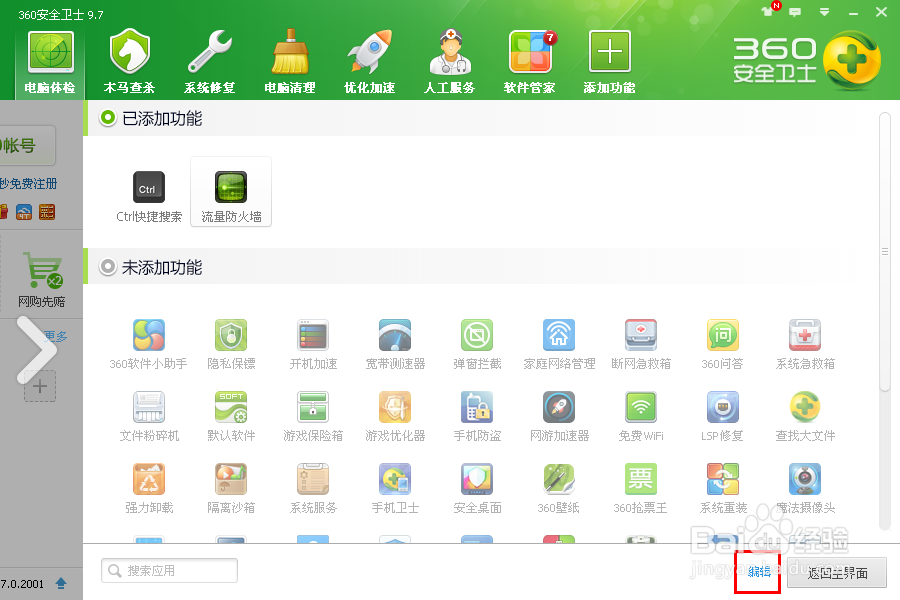Open the 强力卸载 uninstaller icon

pyautogui.click(x=149, y=479)
